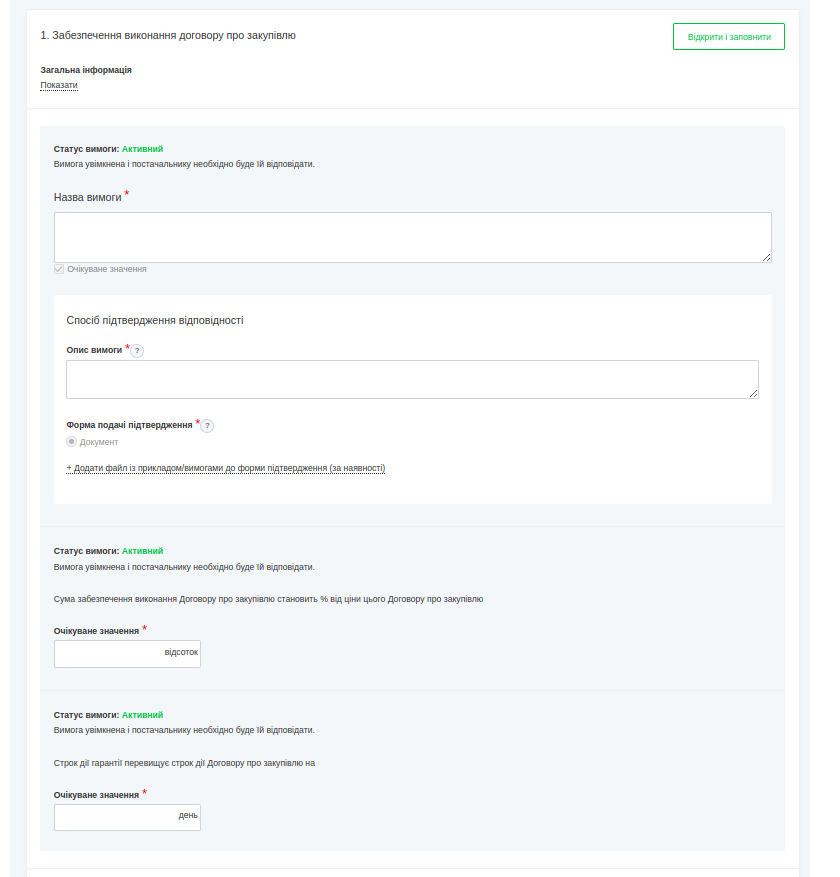Open help icon beside "Форма подачі підтвердження"
Viewport: 840px width, 877px height.
click(x=207, y=426)
